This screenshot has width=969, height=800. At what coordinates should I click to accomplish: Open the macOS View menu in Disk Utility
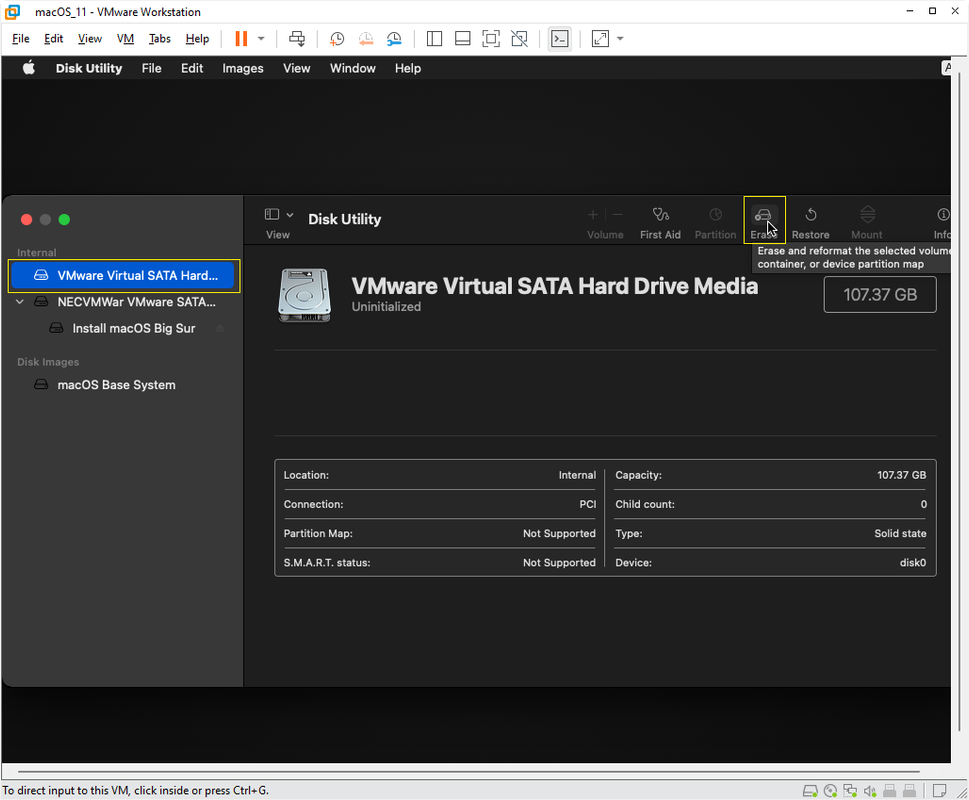click(x=297, y=69)
